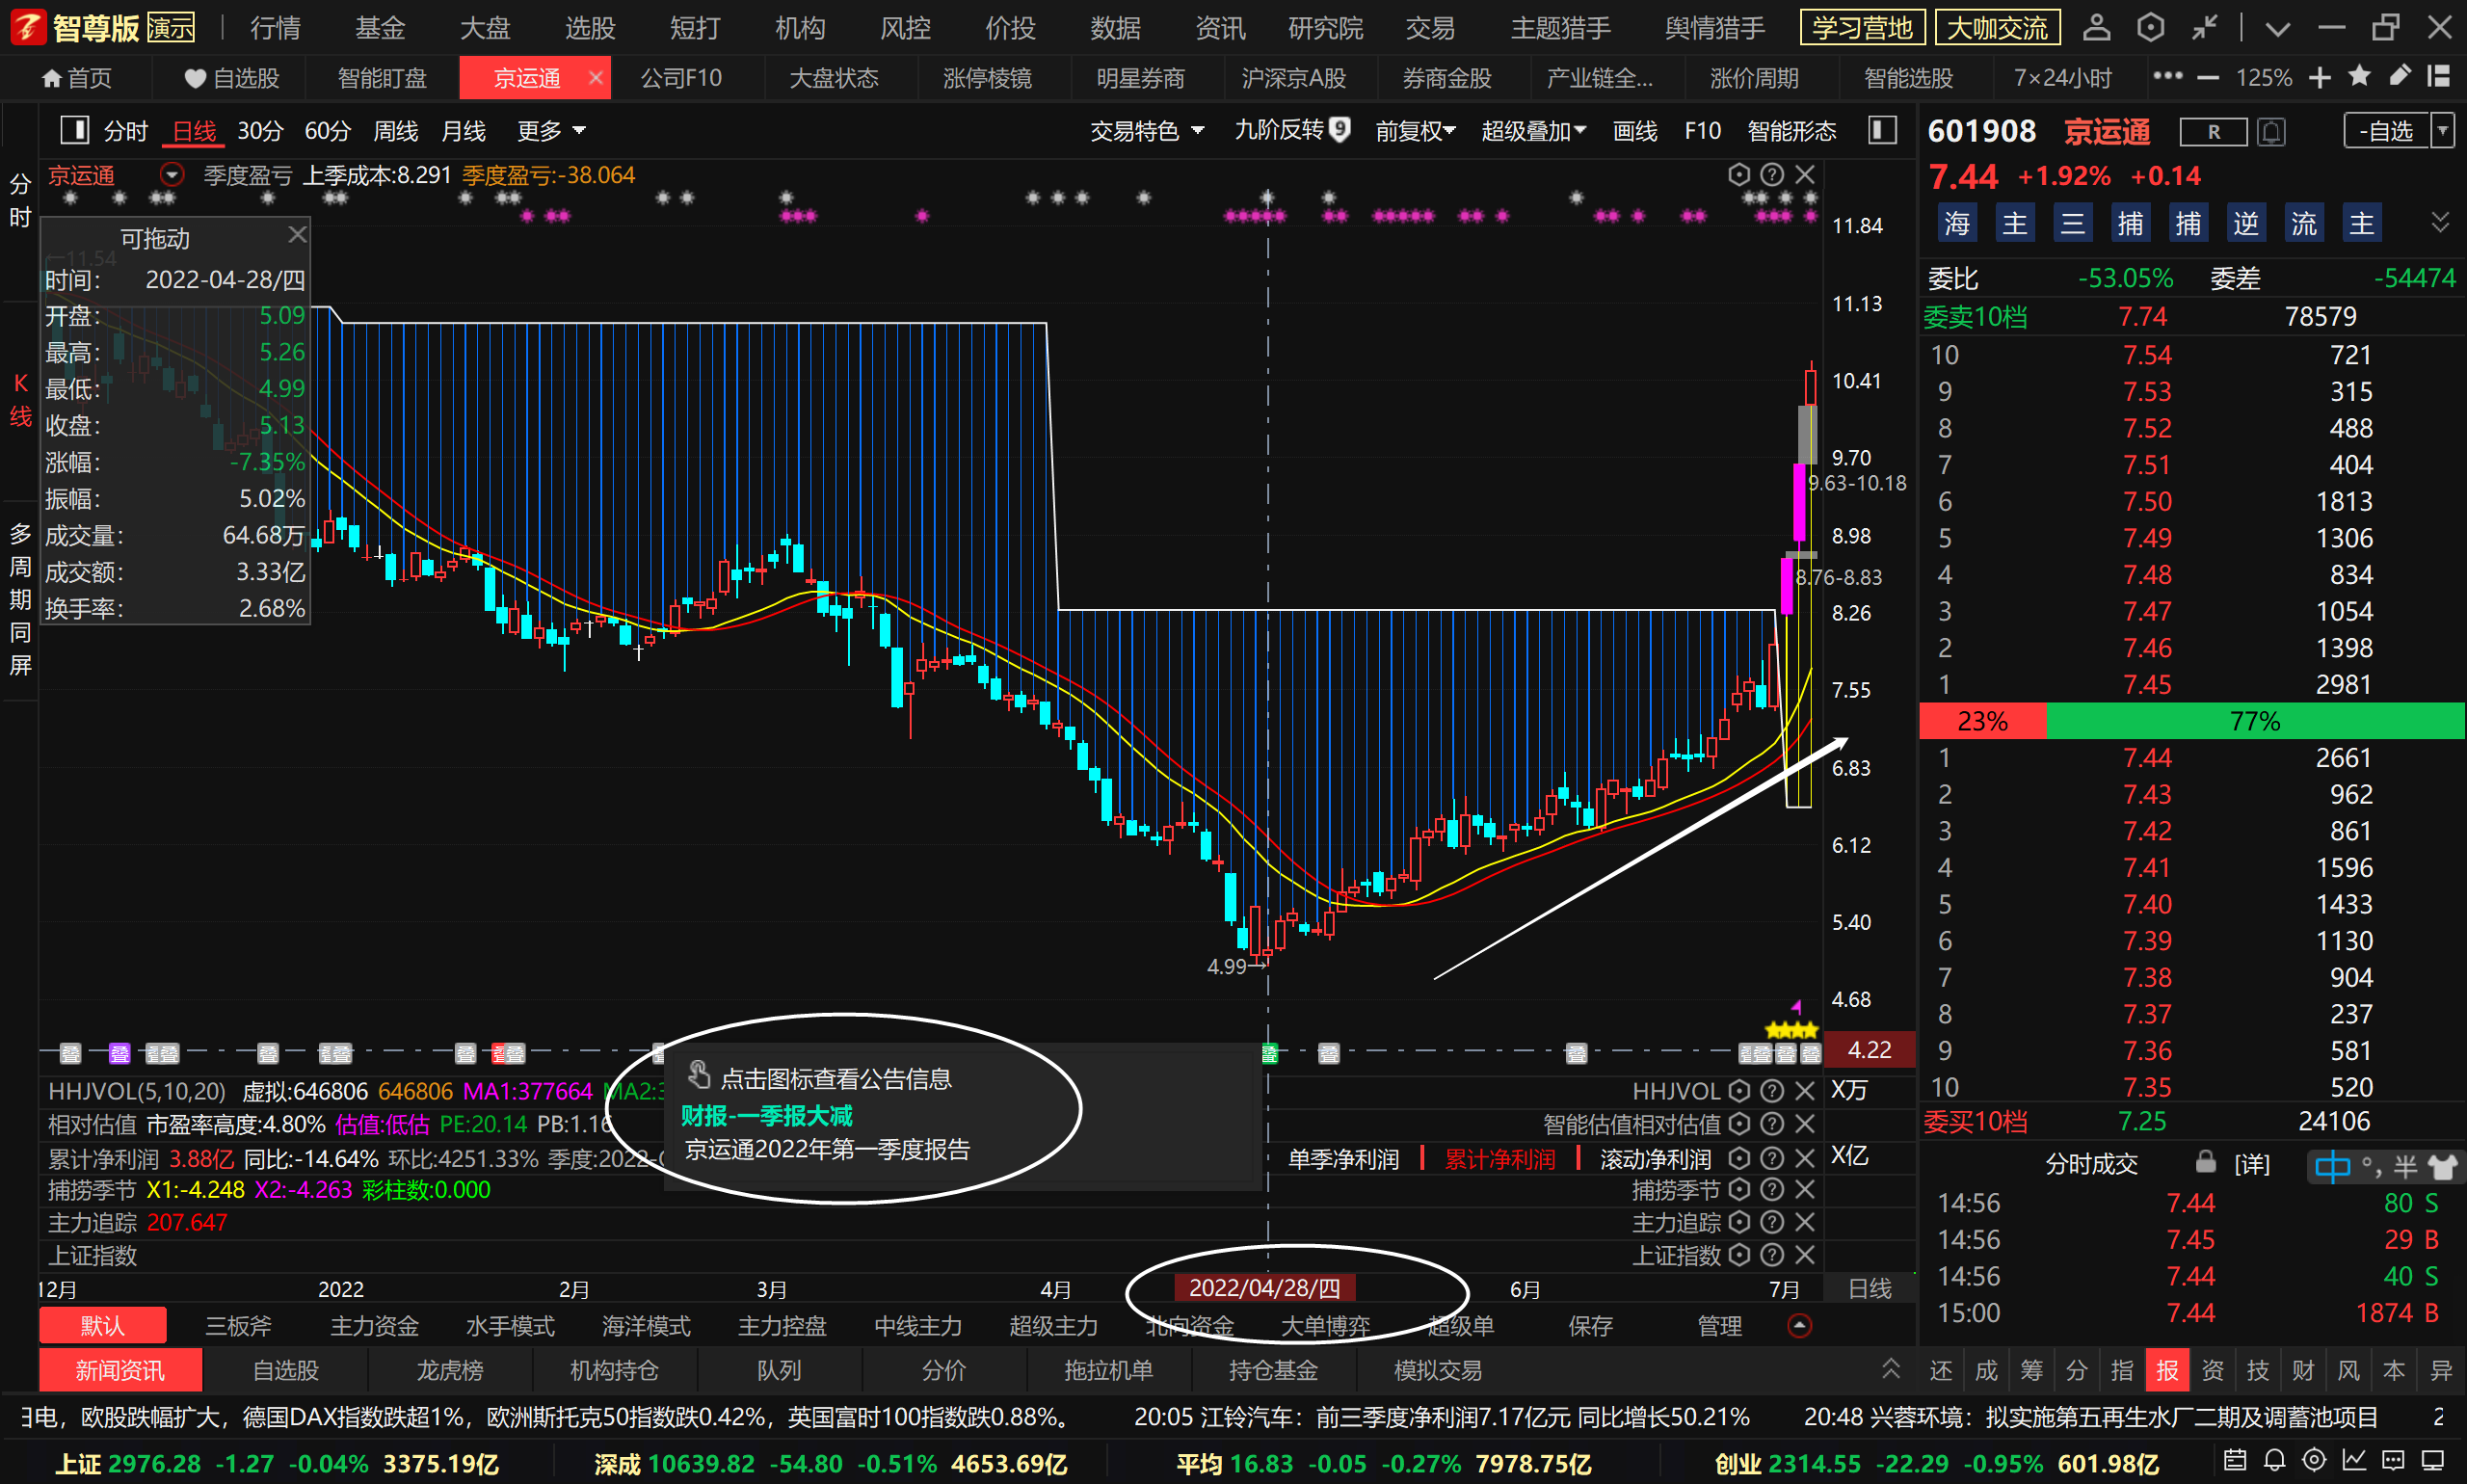Click the lock icon beside 分时成交
The image size is (2467, 1484).
pos(2205,1162)
